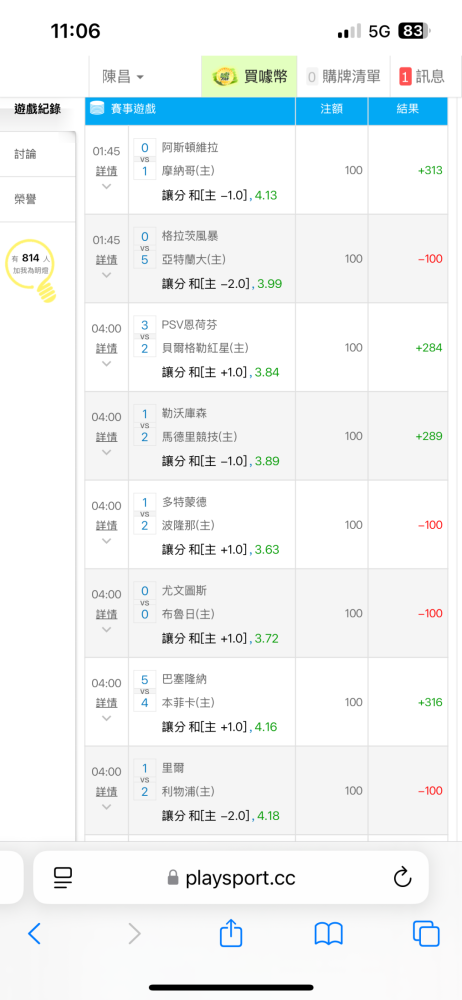Tap the playsport.cc address bar
The height and width of the screenshot is (1000, 462).
coord(231,878)
